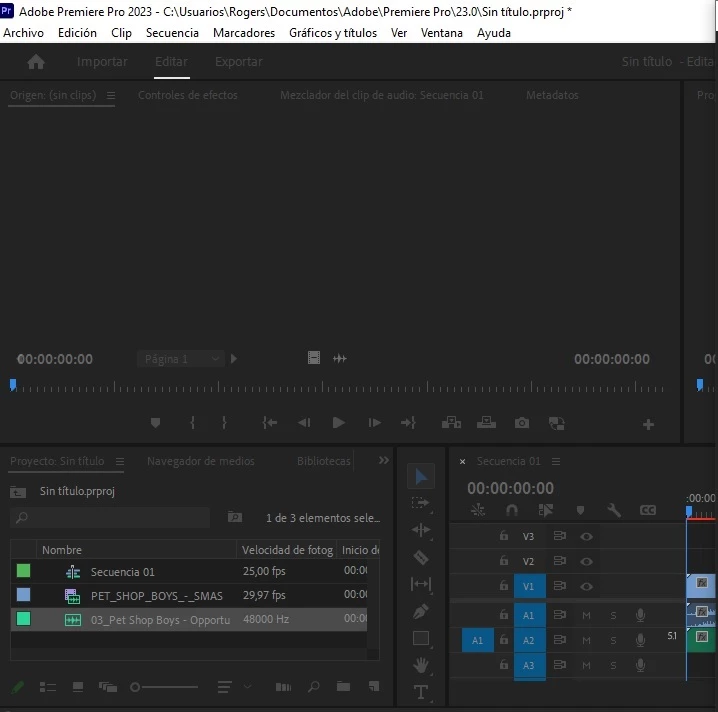Select the Slip tool
The image size is (718, 712).
tap(421, 584)
